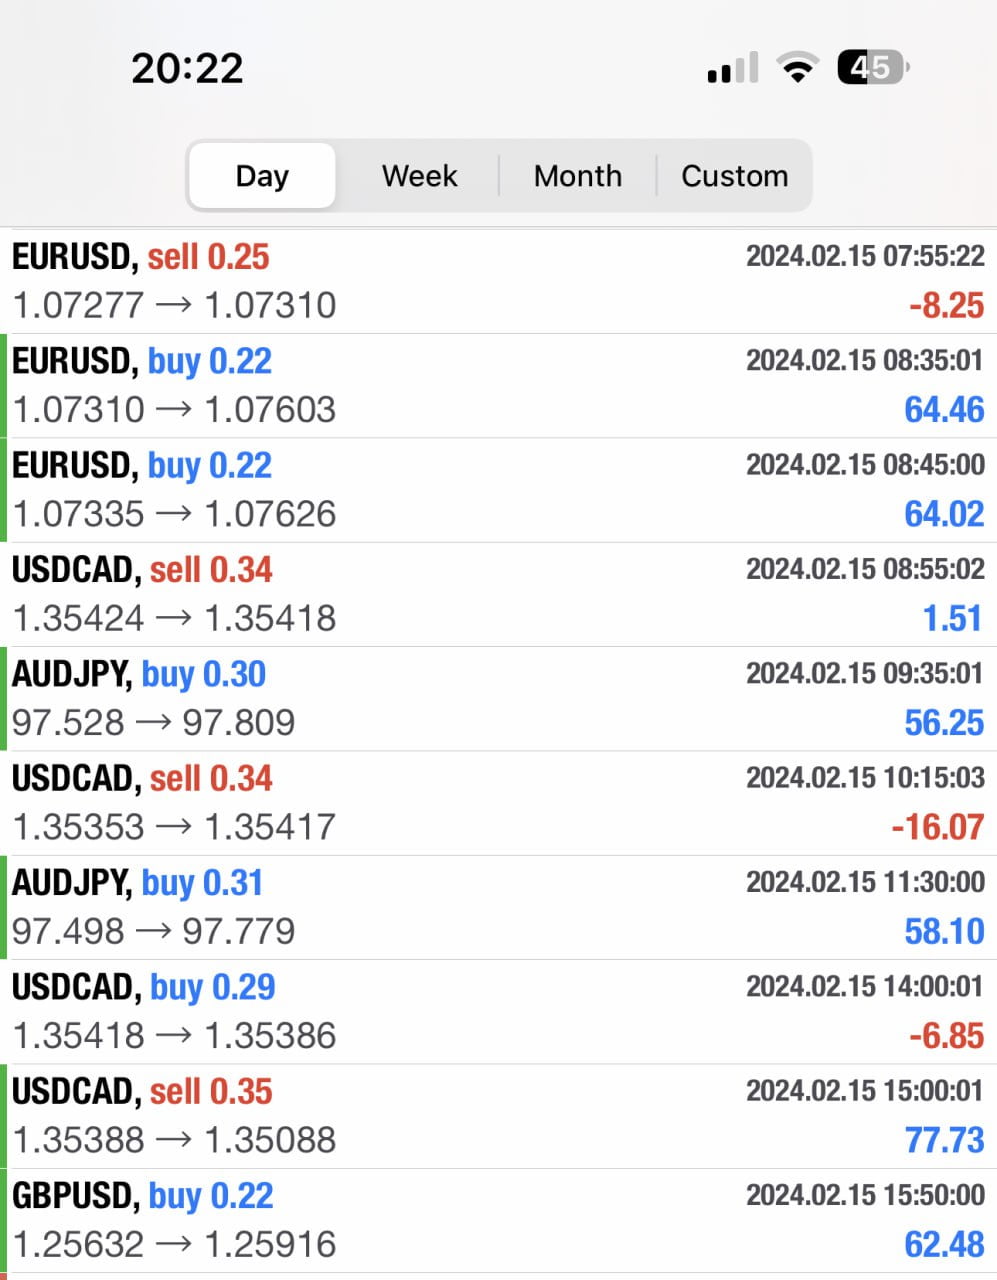This screenshot has width=997, height=1280.
Task: Open USDCAD sell trade with -16.07 loss
Action: [498, 803]
